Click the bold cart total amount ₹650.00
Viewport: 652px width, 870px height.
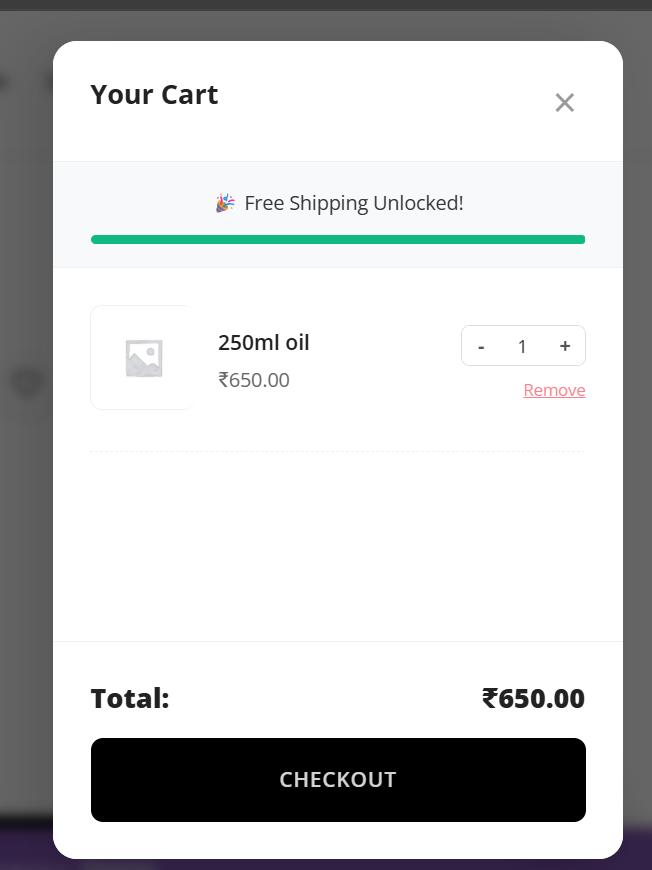coord(533,698)
